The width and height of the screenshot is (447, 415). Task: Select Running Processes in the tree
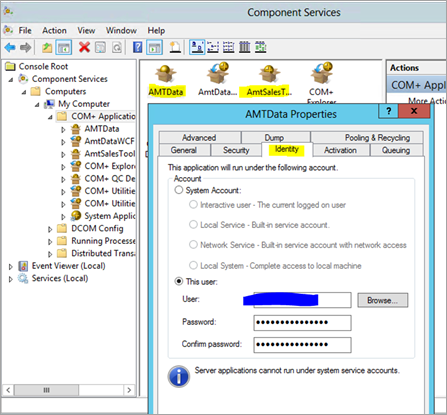tap(103, 241)
